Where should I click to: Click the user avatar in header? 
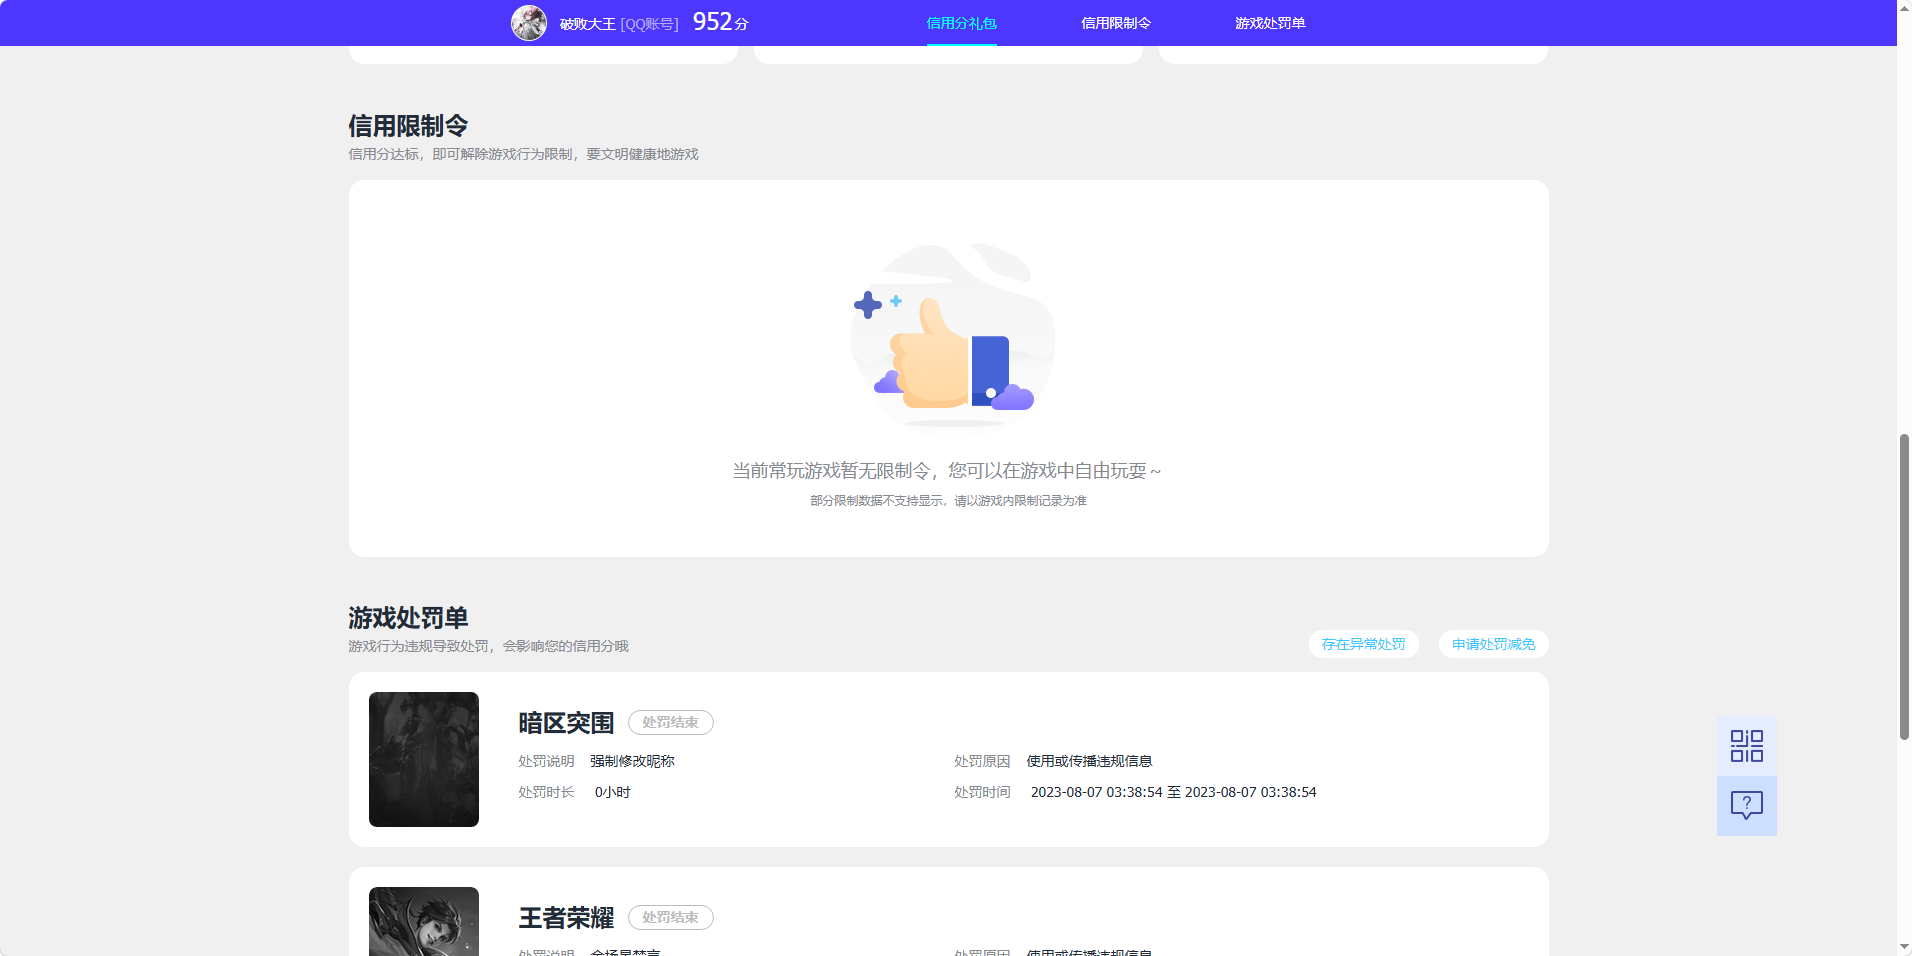(x=529, y=23)
